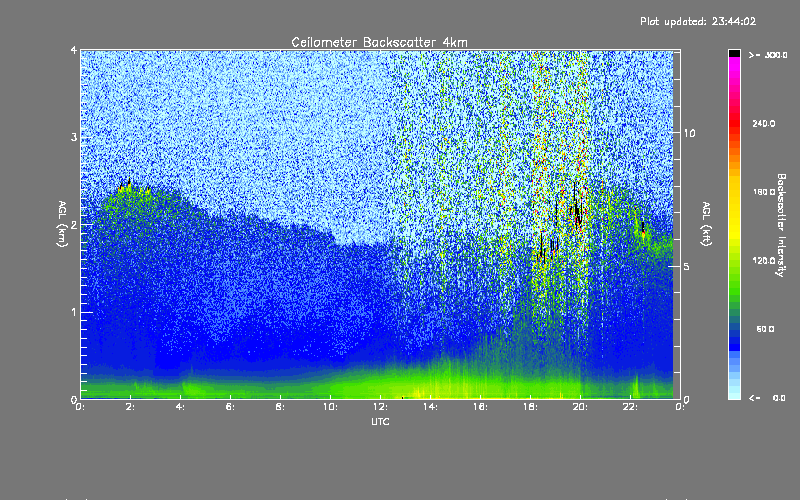800x500 pixels.
Task: Click the "60.0" colorbar value label
Action: pyautogui.click(x=765, y=329)
